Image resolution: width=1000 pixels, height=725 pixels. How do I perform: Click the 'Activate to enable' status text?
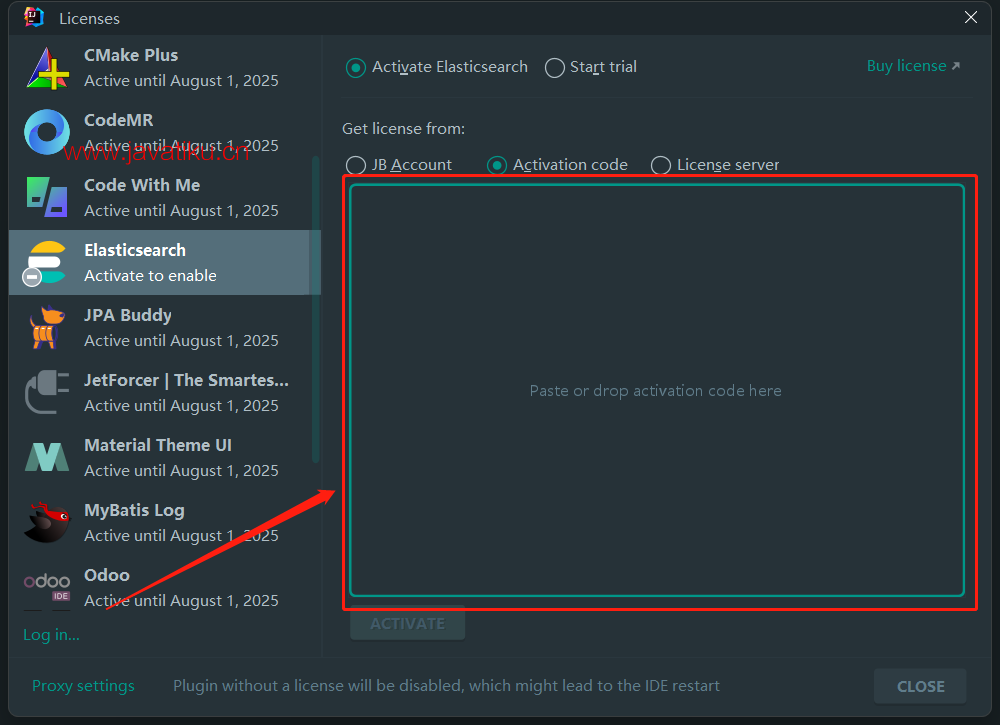pyautogui.click(x=151, y=276)
